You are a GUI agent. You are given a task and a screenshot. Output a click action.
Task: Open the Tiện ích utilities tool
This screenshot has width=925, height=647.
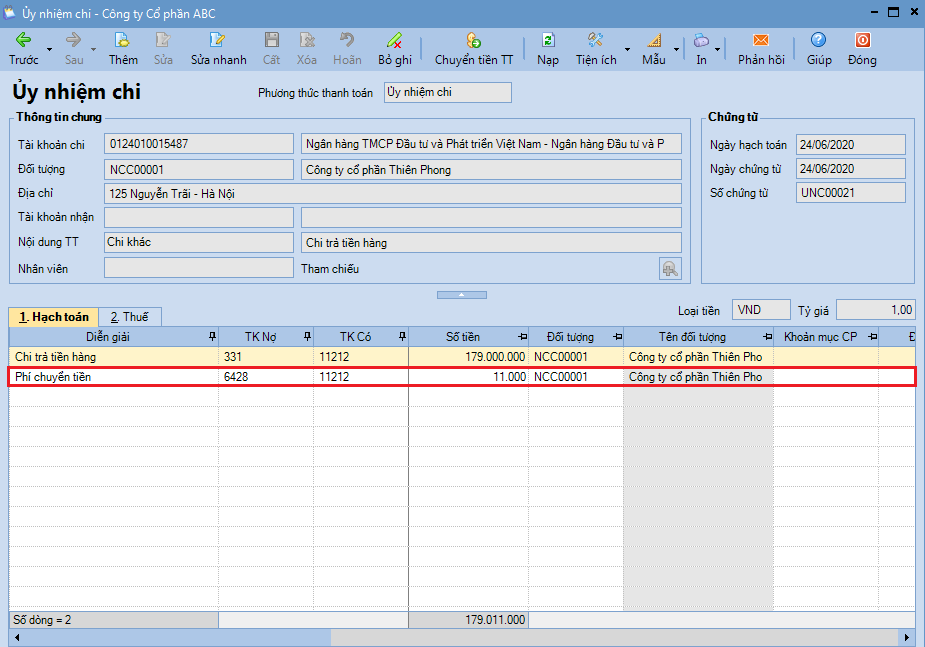[x=596, y=48]
